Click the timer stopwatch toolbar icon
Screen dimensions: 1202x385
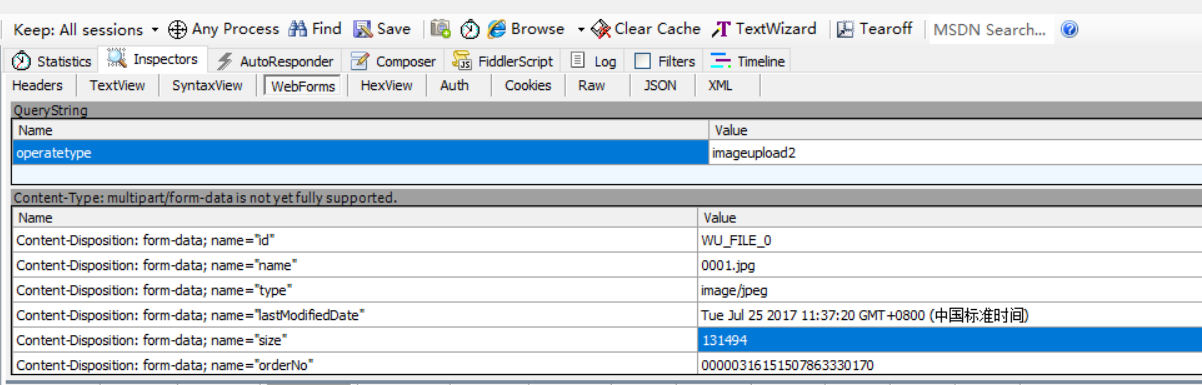(x=470, y=30)
